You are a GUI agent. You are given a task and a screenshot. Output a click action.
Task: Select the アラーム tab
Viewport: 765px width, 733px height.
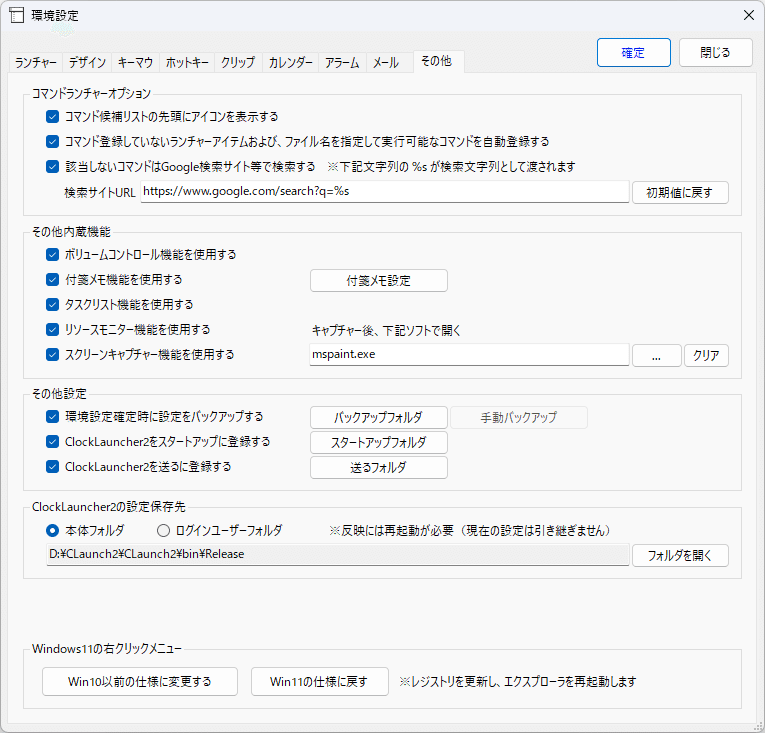click(342, 62)
